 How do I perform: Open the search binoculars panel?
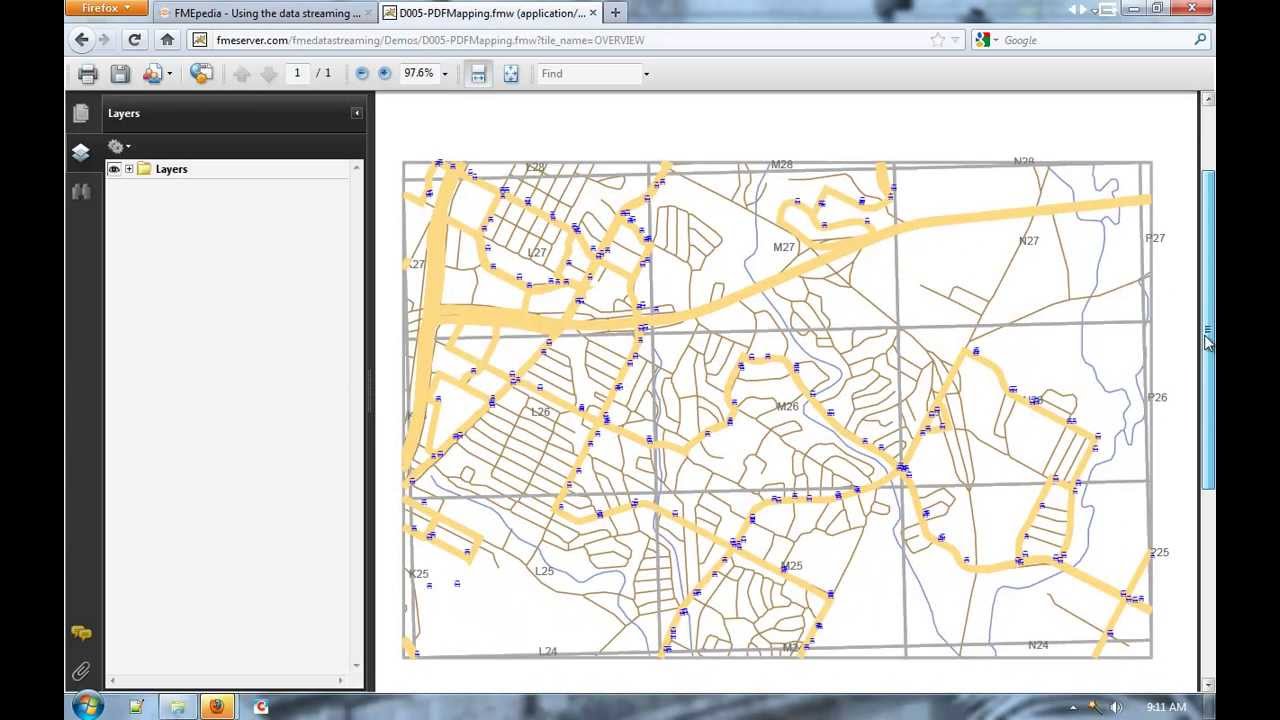pyautogui.click(x=81, y=191)
